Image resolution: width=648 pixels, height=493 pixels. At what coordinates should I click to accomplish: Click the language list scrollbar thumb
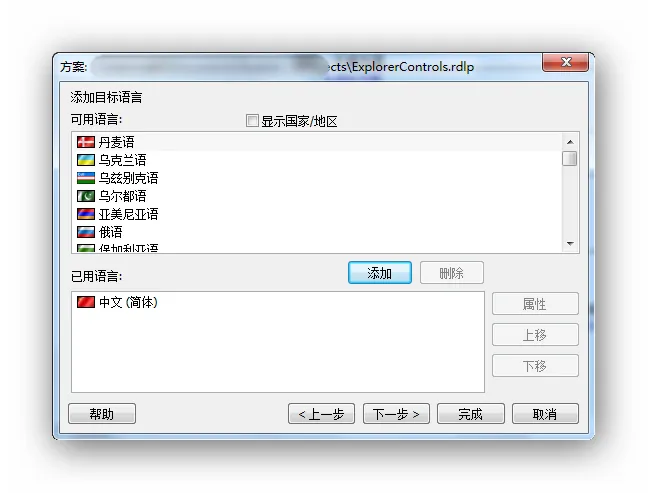coord(570,159)
